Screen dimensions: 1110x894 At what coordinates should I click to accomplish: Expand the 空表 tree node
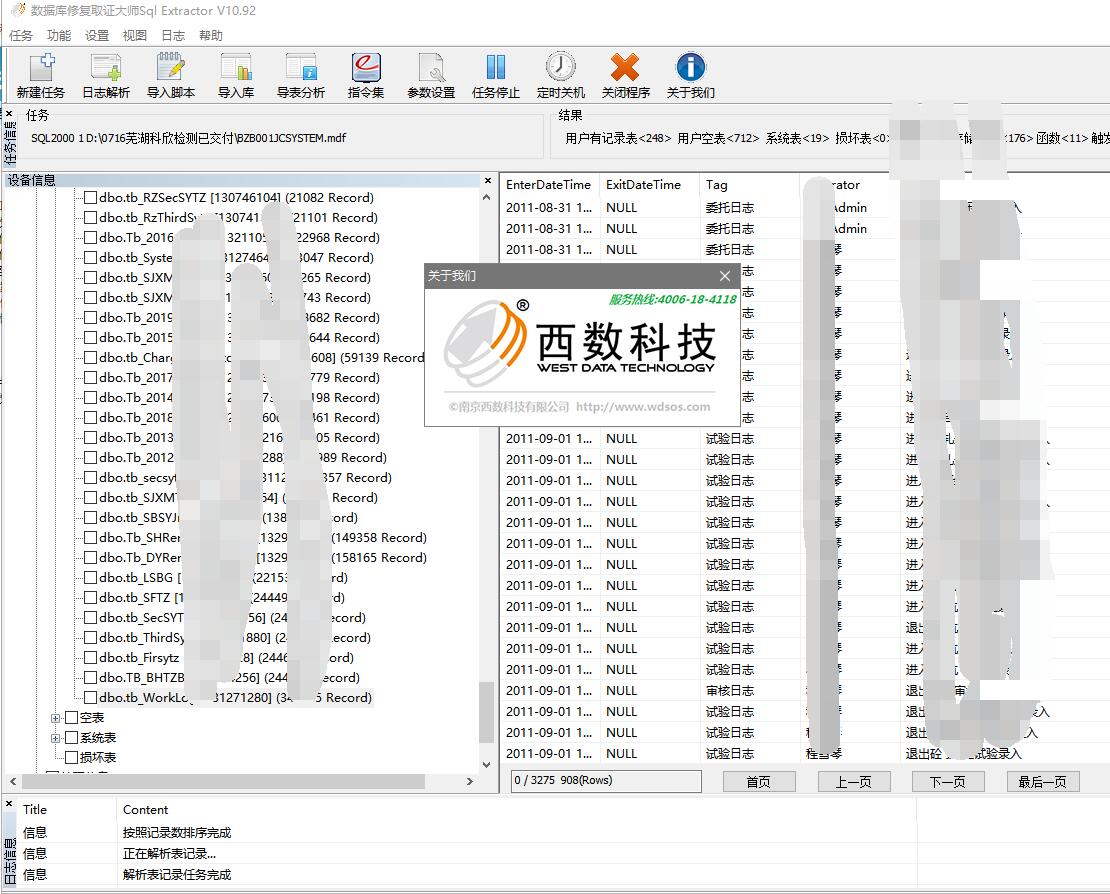point(55,718)
